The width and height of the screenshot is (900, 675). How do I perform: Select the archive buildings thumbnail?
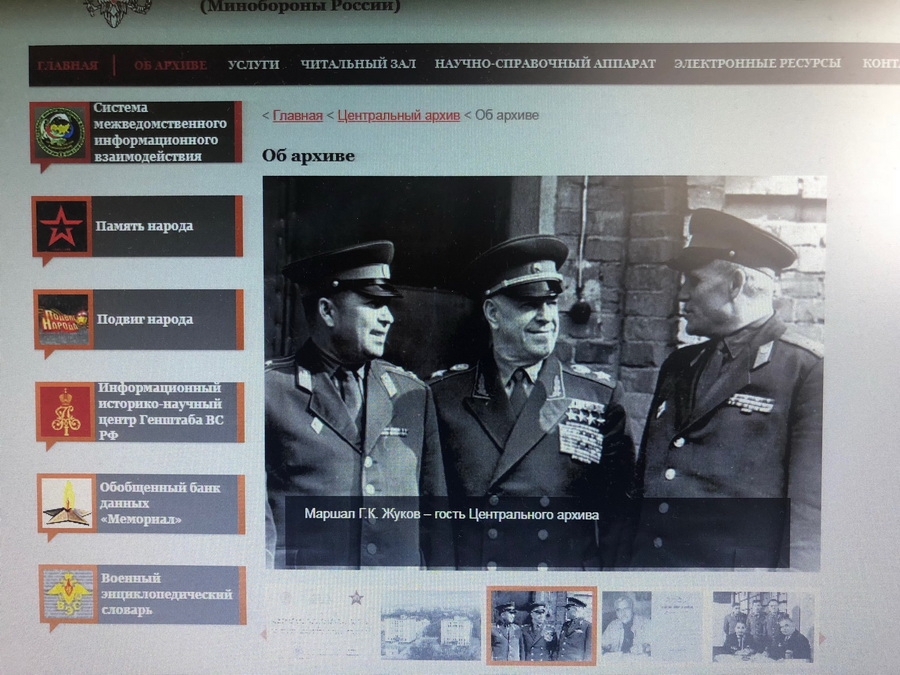point(430,626)
